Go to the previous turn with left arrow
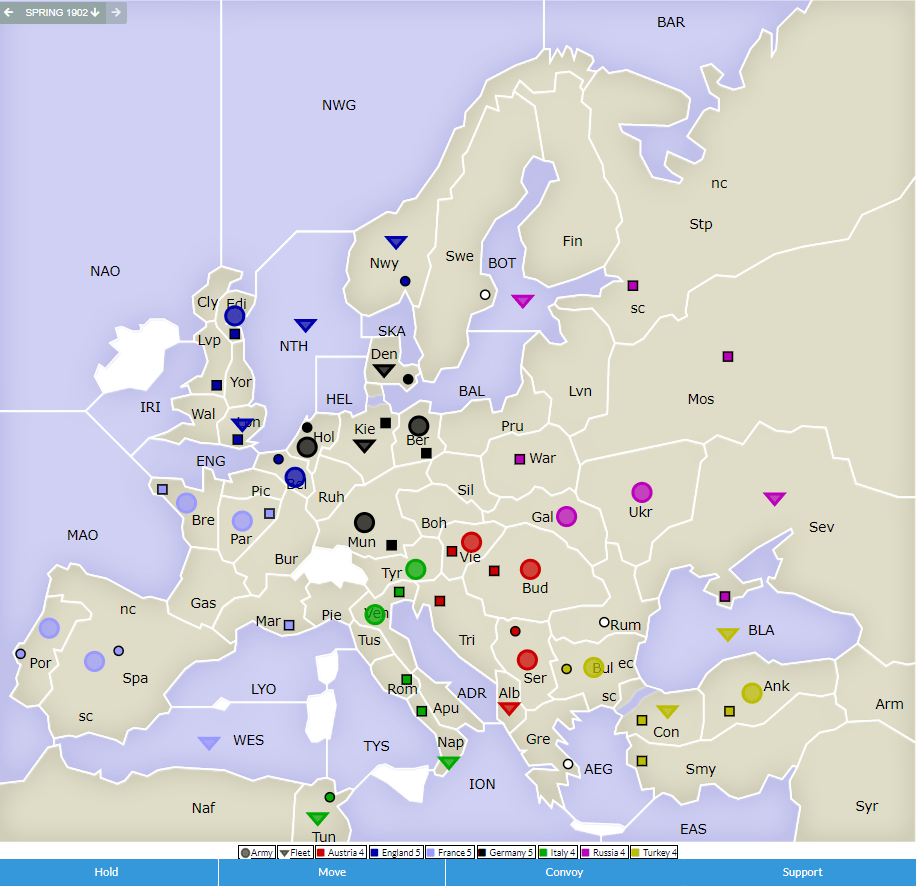The width and height of the screenshot is (916, 888). click(9, 13)
